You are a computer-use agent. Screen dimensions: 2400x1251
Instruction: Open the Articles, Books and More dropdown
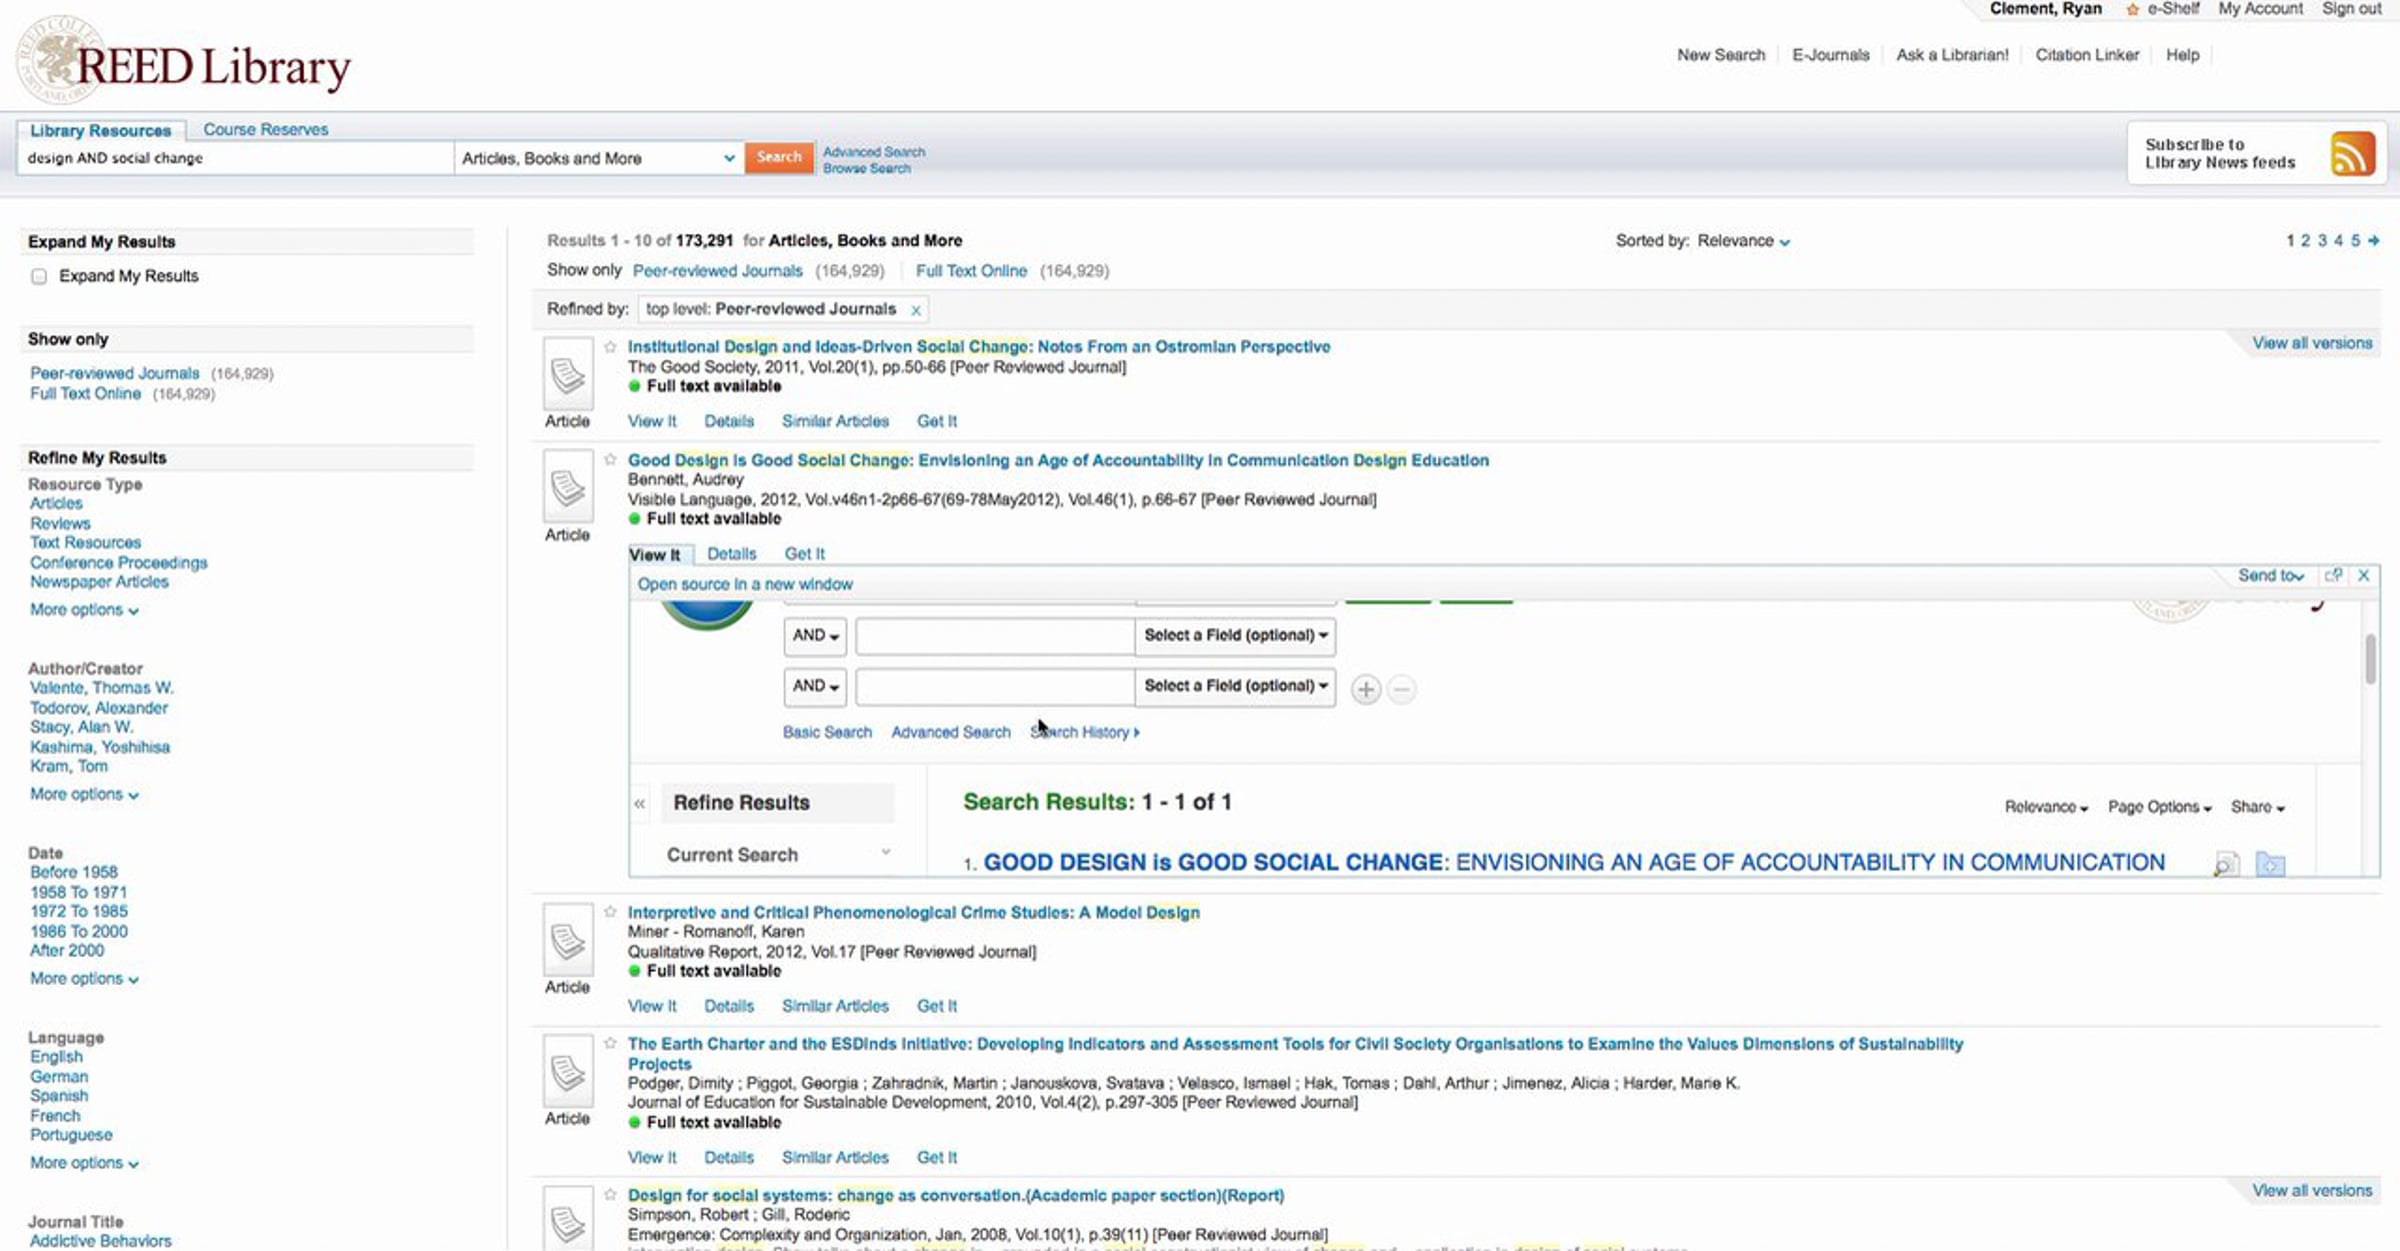pyautogui.click(x=598, y=158)
